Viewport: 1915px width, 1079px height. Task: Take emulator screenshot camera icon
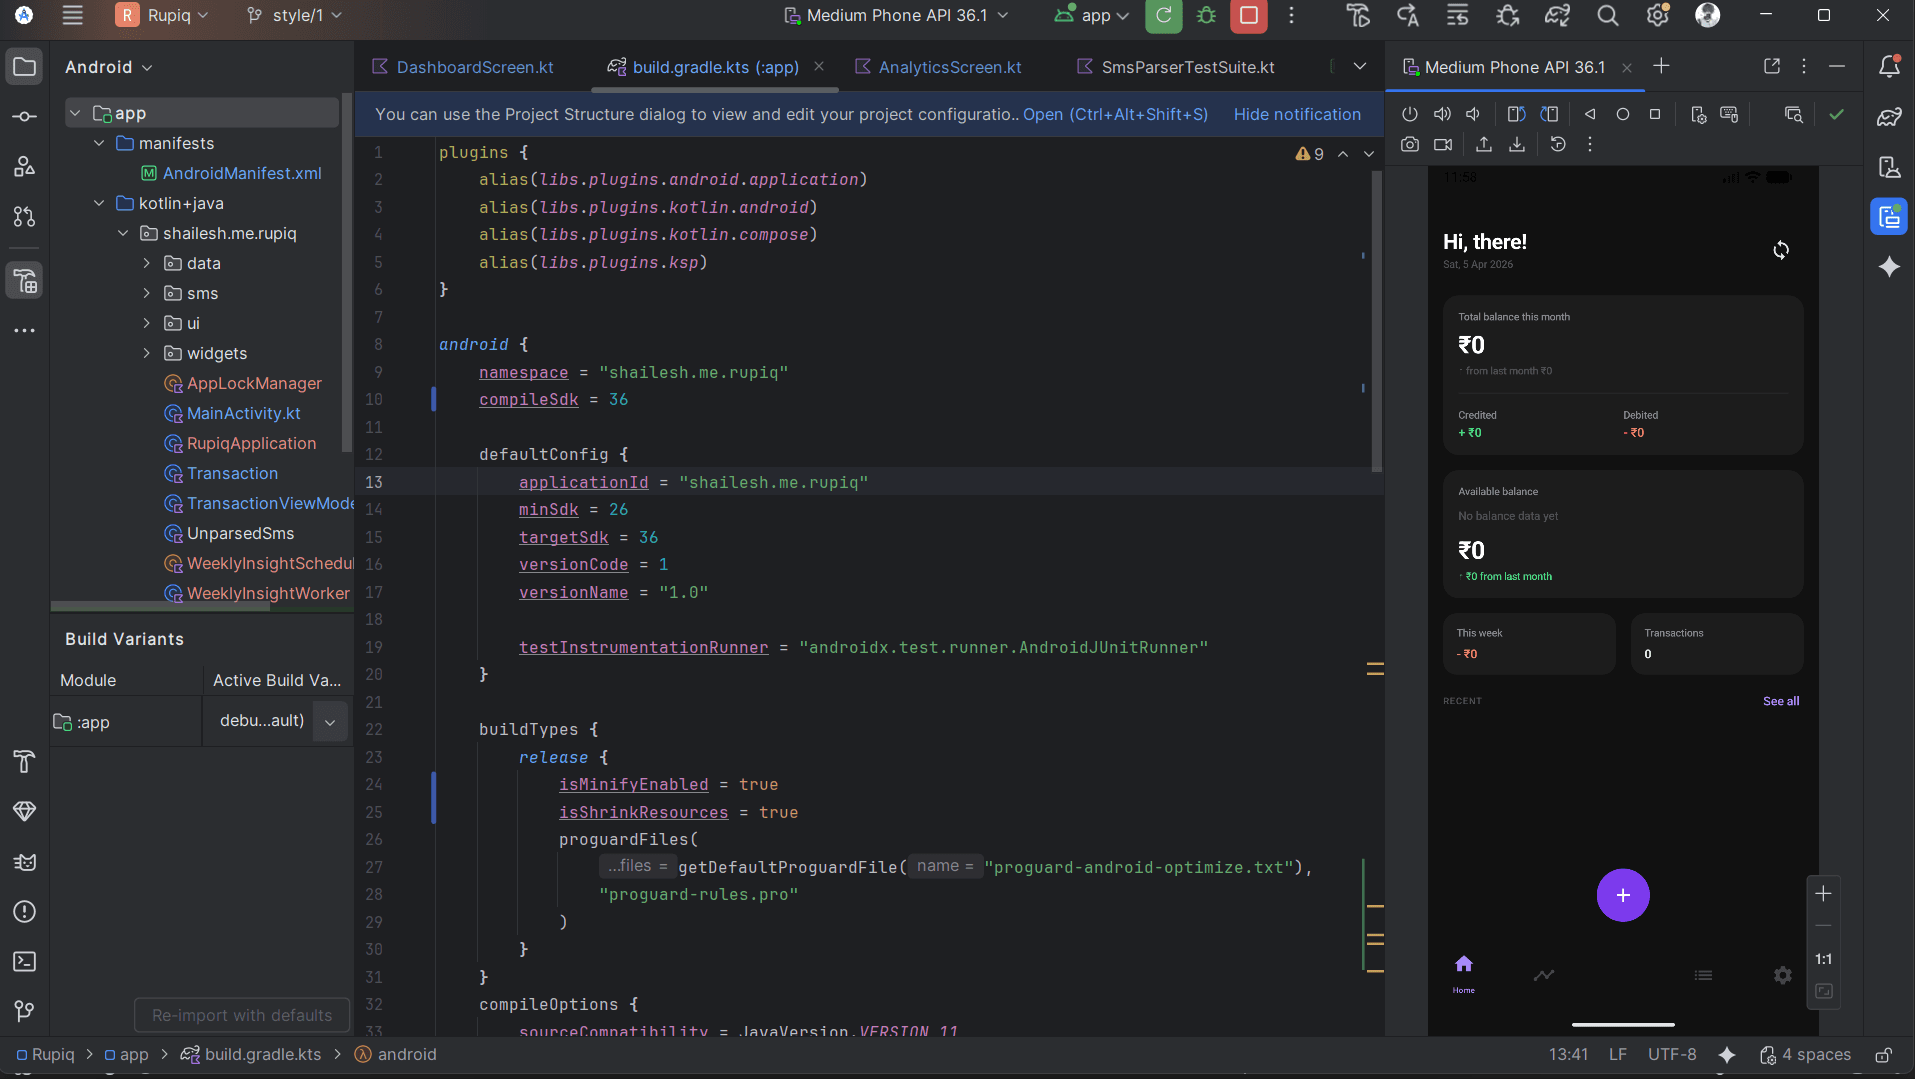tap(1410, 144)
